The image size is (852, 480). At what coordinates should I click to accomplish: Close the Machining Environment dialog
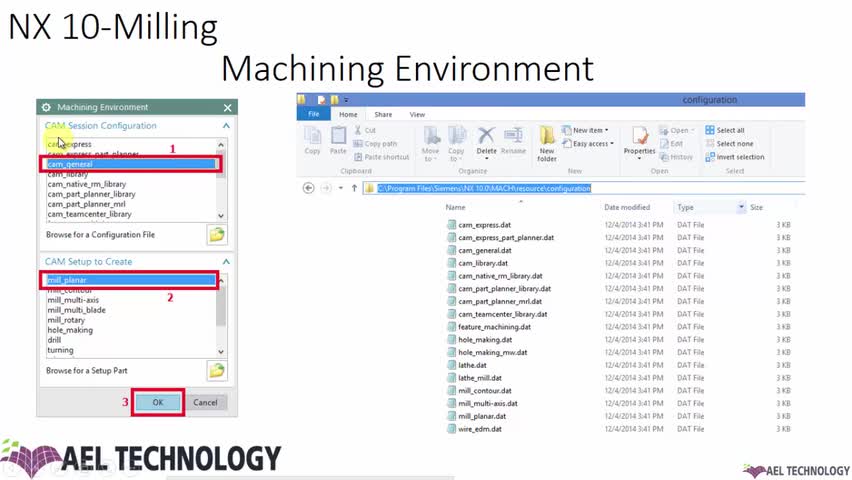(x=228, y=108)
